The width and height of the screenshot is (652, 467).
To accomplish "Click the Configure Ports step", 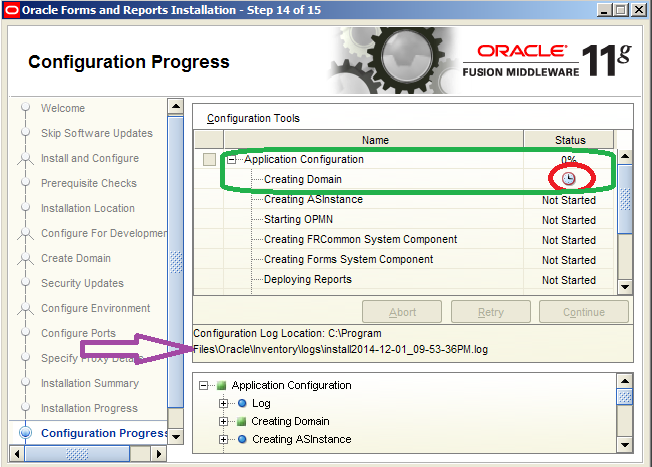I will tap(78, 333).
